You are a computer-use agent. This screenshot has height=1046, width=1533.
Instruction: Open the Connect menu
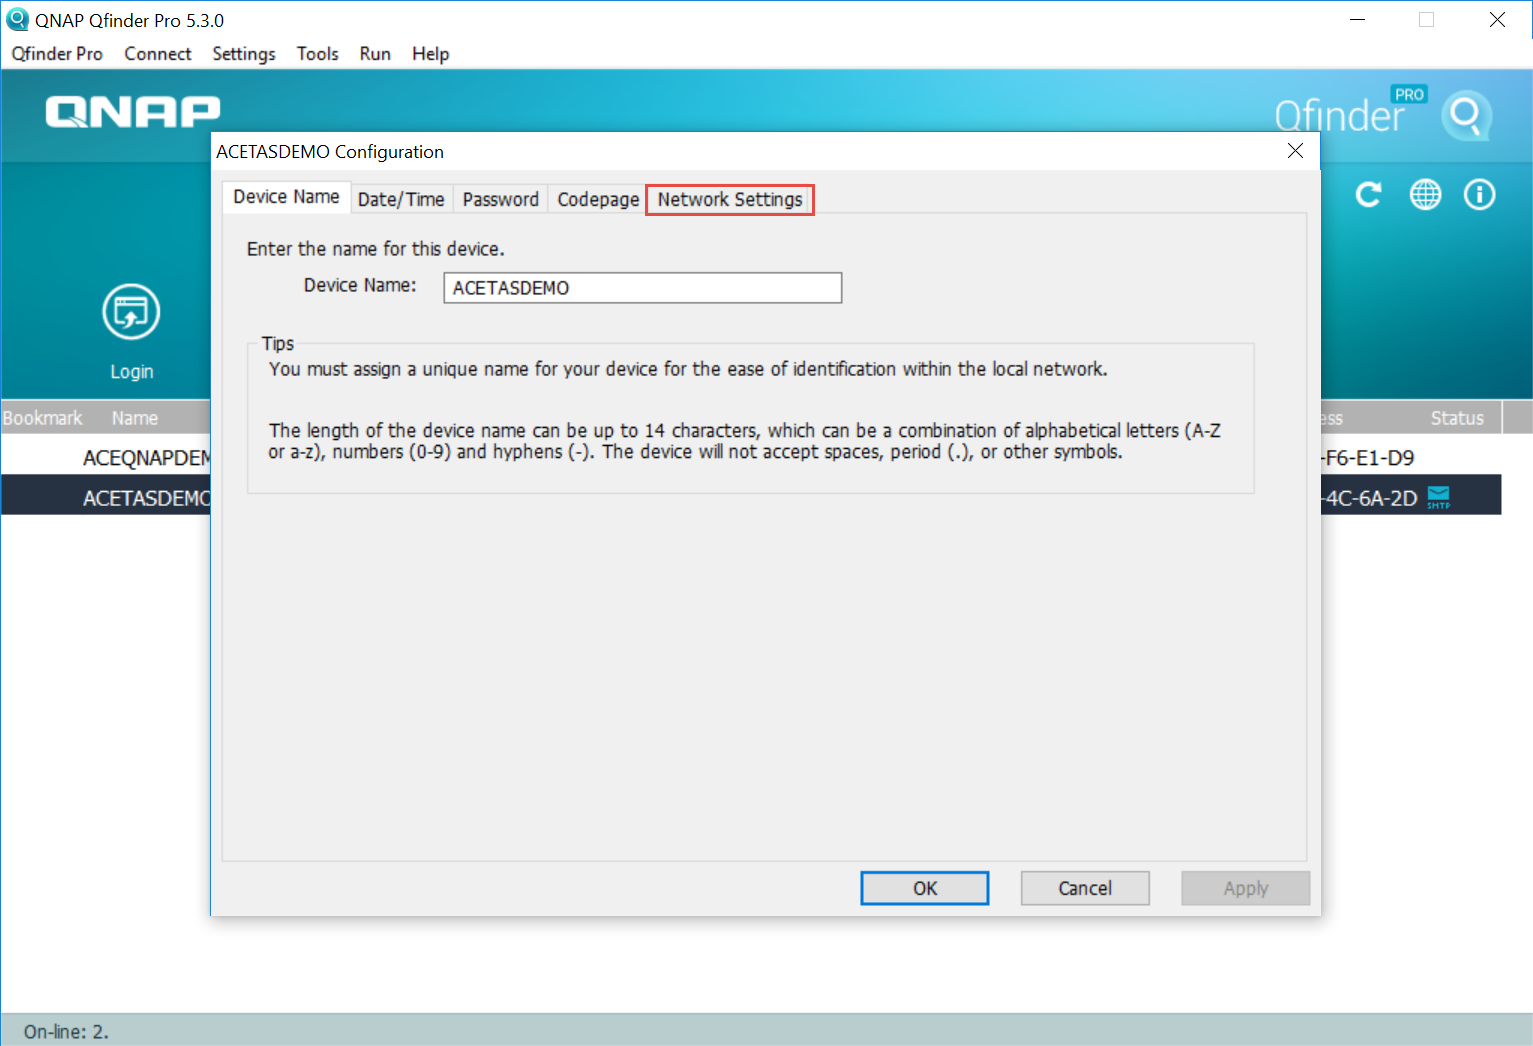tap(157, 54)
